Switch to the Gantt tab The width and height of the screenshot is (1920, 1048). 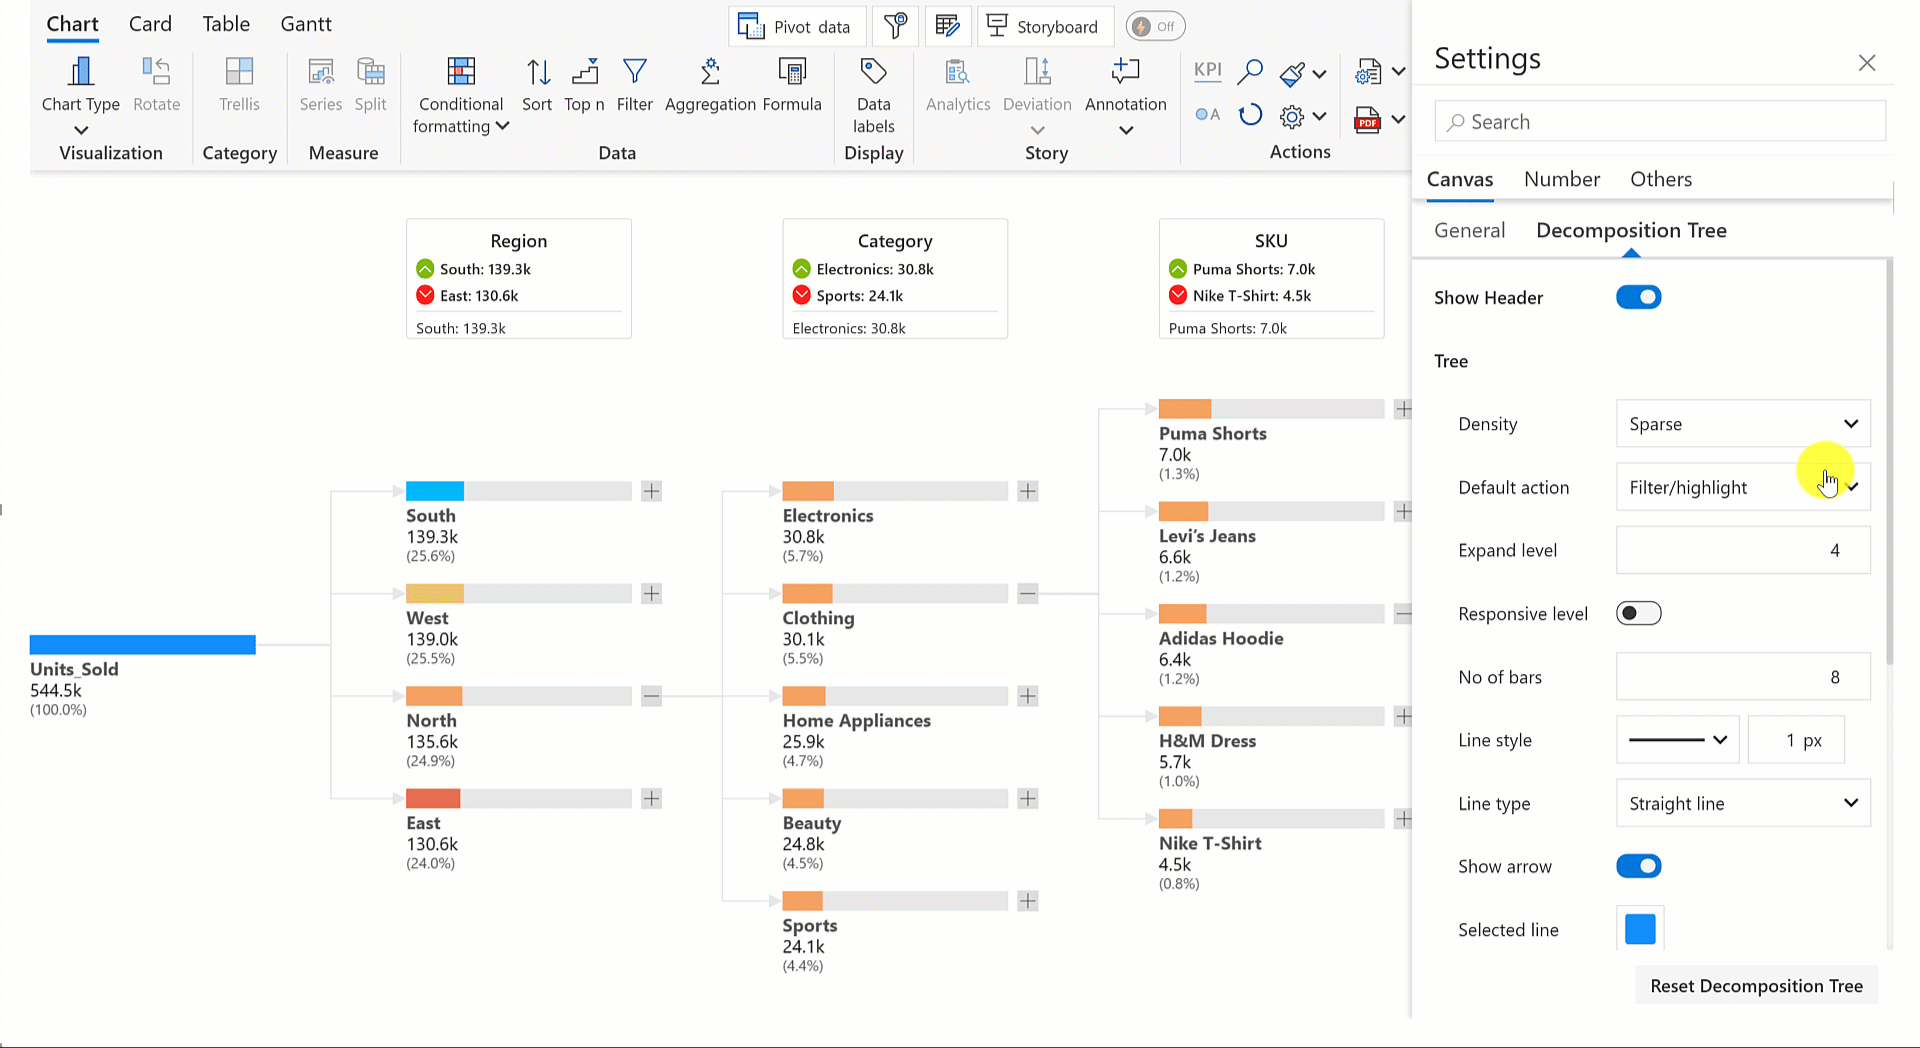tap(305, 24)
